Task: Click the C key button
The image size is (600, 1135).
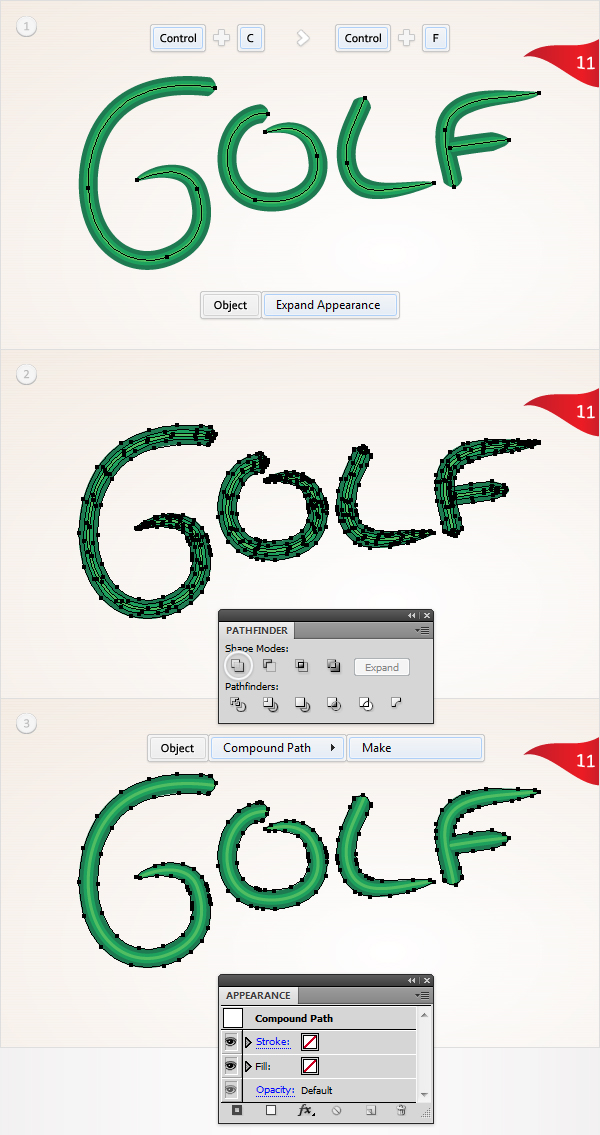Action: tap(250, 38)
